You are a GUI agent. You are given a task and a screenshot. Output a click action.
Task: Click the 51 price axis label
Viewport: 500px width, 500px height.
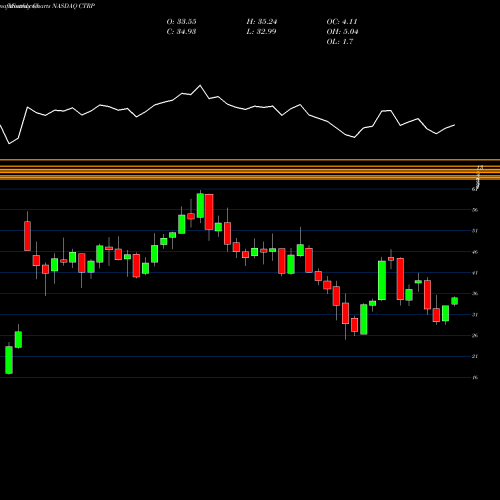coord(475,231)
